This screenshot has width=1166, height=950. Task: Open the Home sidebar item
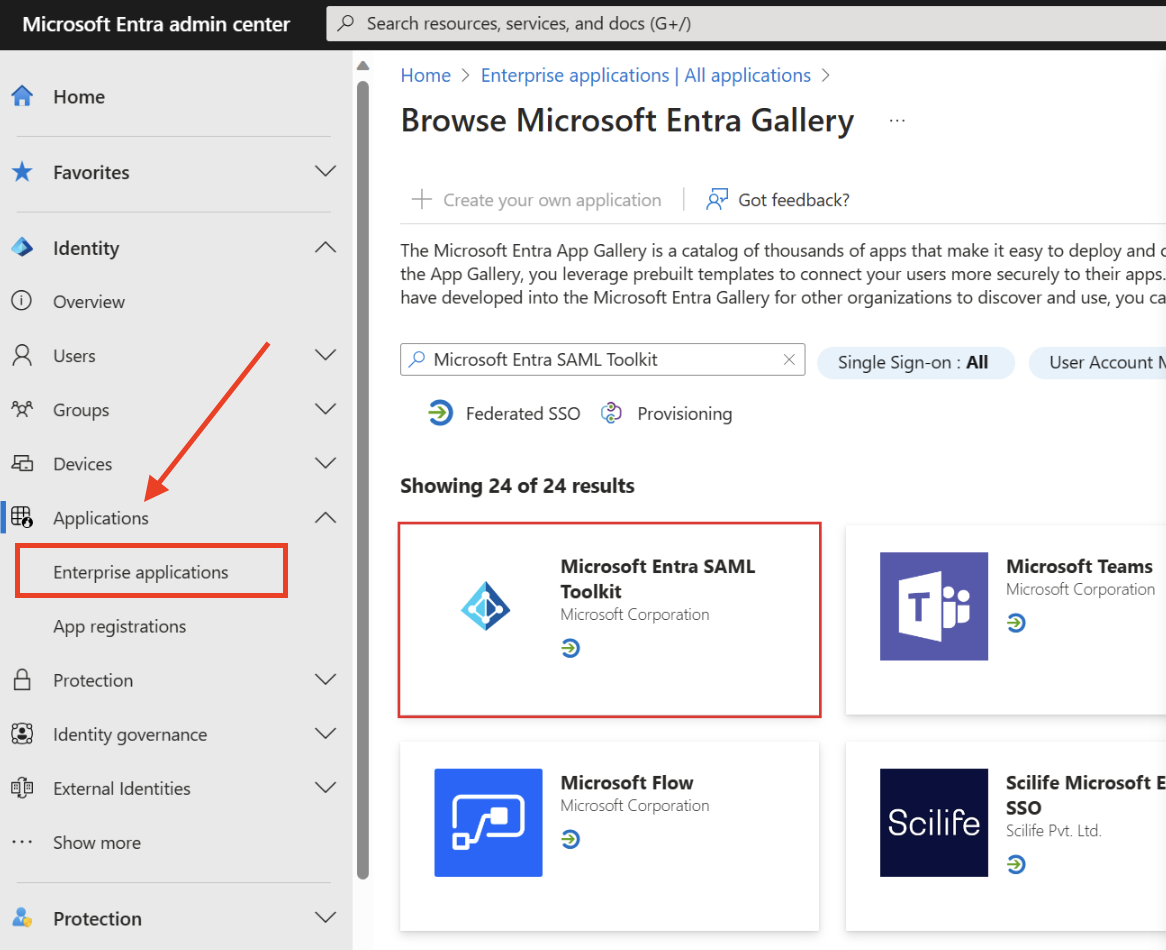[79, 97]
